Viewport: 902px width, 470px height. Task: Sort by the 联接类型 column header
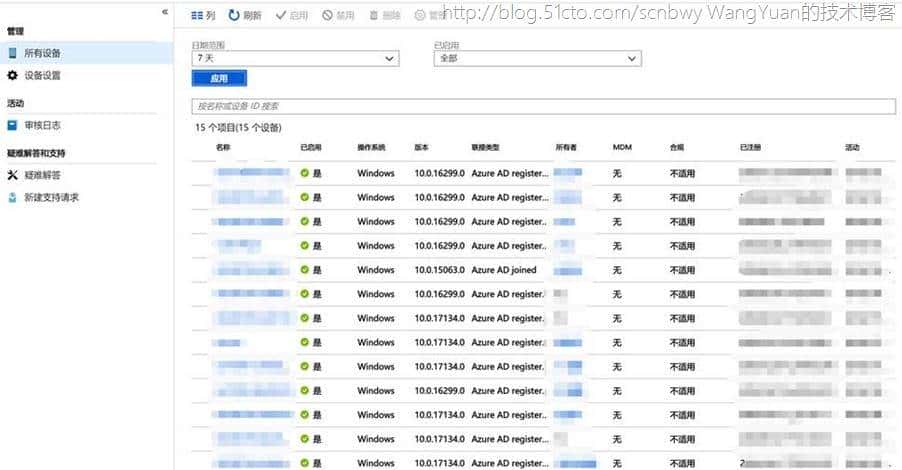486,147
